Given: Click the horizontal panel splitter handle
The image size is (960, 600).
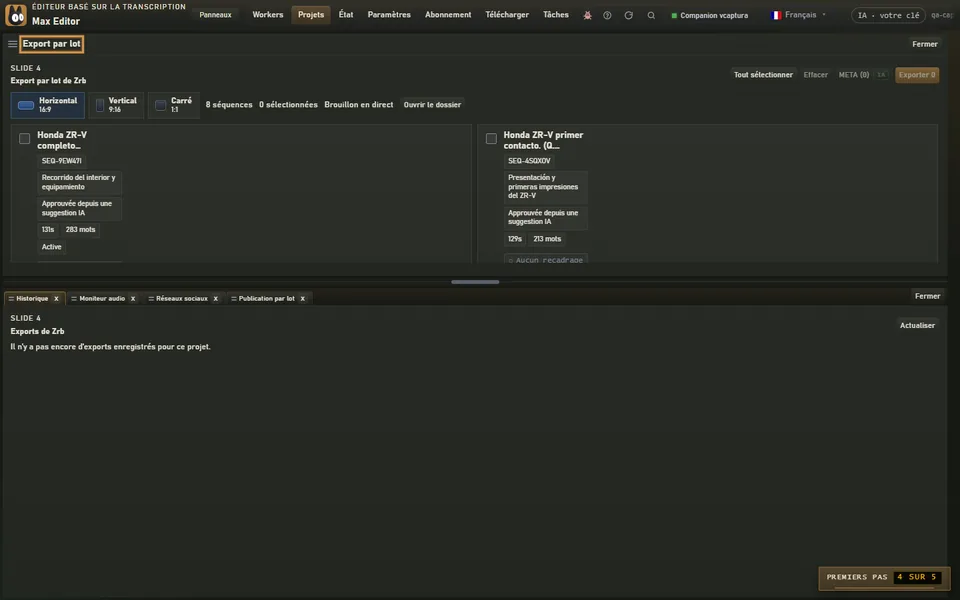Looking at the screenshot, I should click(x=475, y=282).
